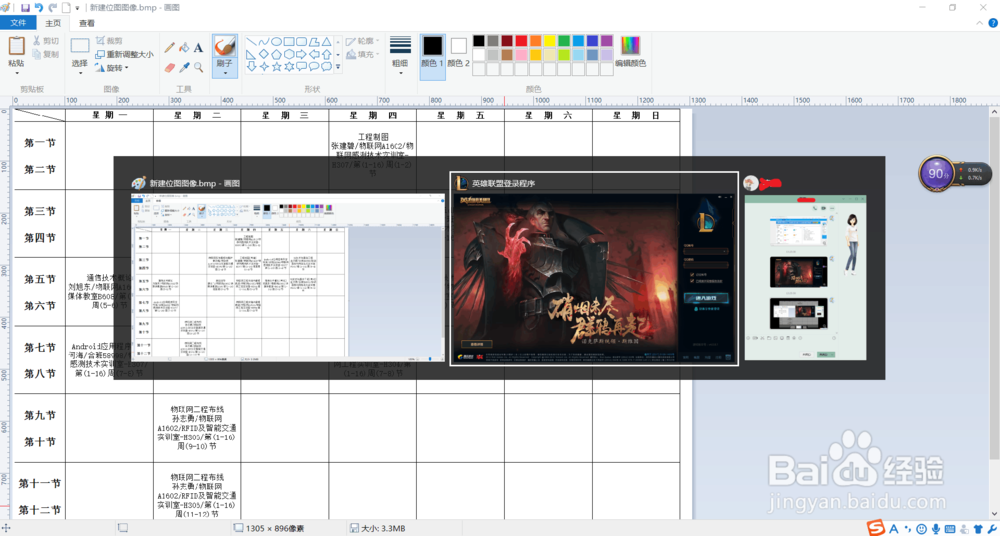Click the Sogou input method S logo
The height and width of the screenshot is (536, 1000).
[x=878, y=528]
